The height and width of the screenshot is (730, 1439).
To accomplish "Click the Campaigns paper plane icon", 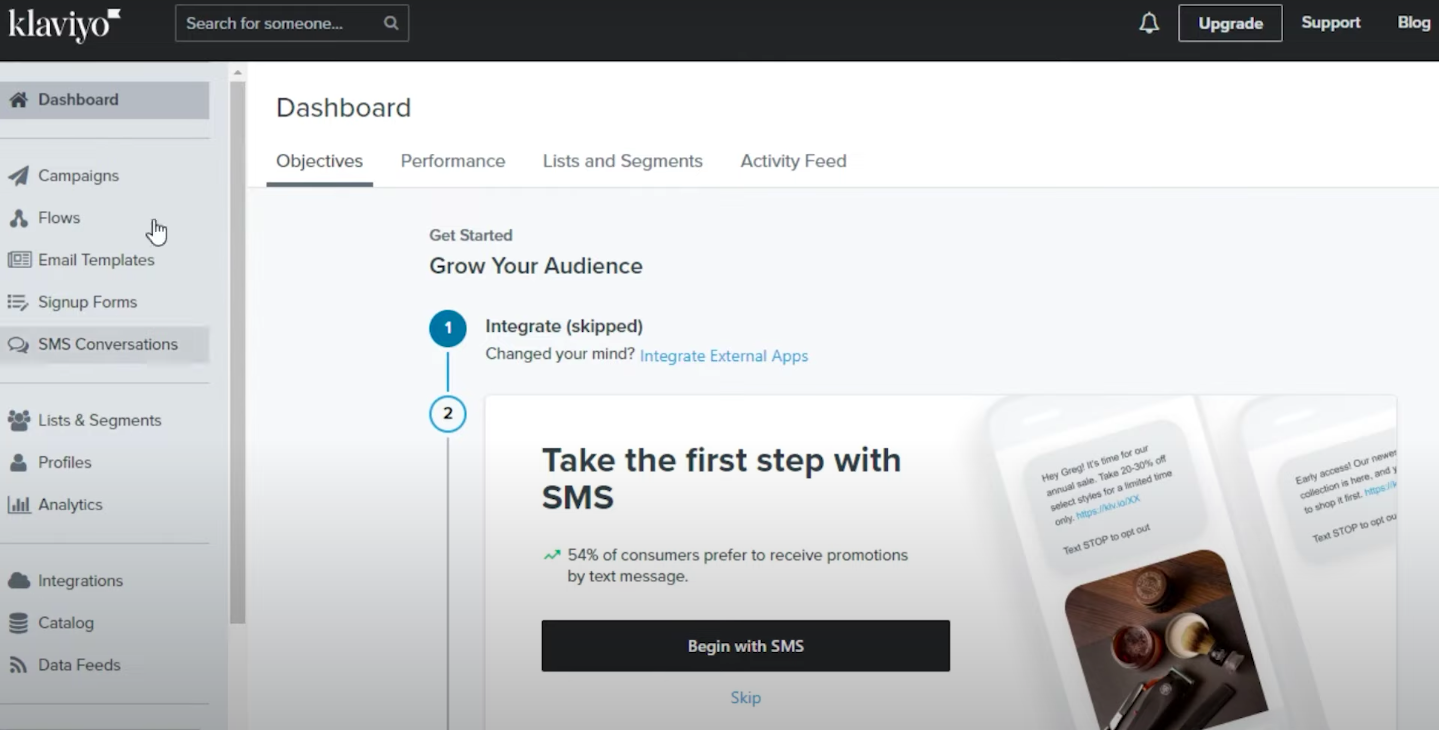I will [18, 176].
